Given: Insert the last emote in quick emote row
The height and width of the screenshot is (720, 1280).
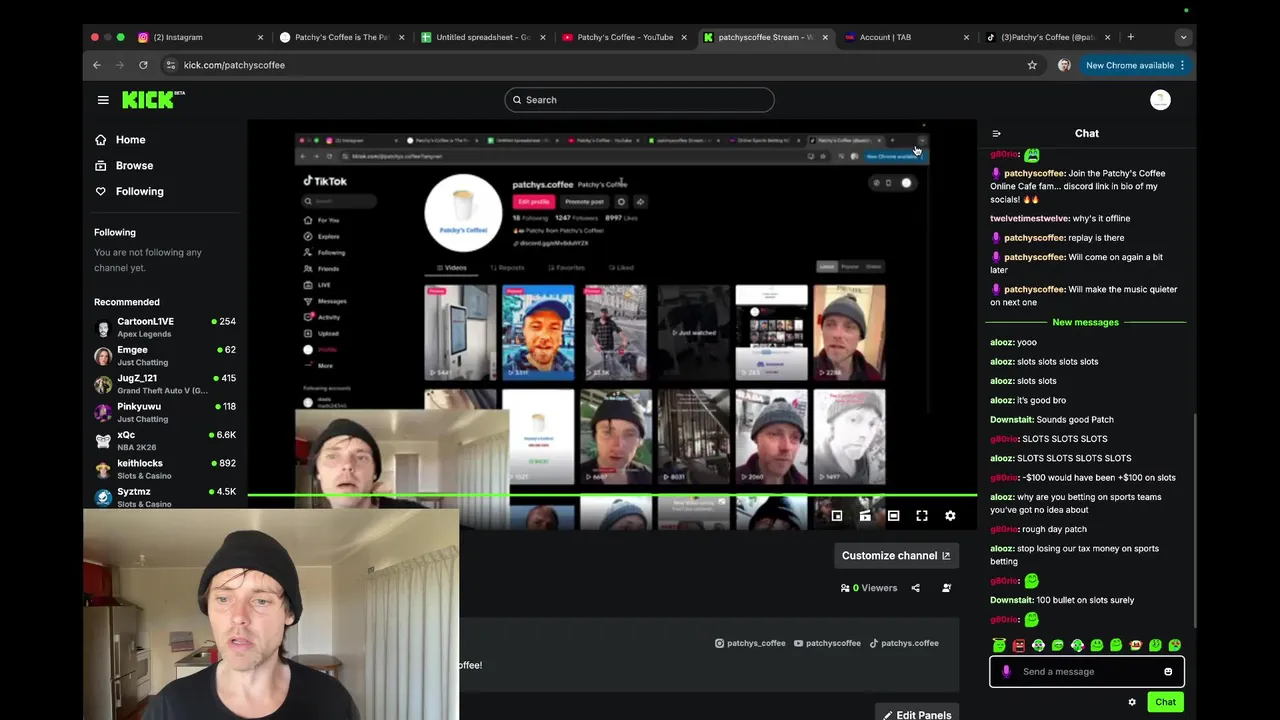Looking at the screenshot, I should (x=1175, y=645).
